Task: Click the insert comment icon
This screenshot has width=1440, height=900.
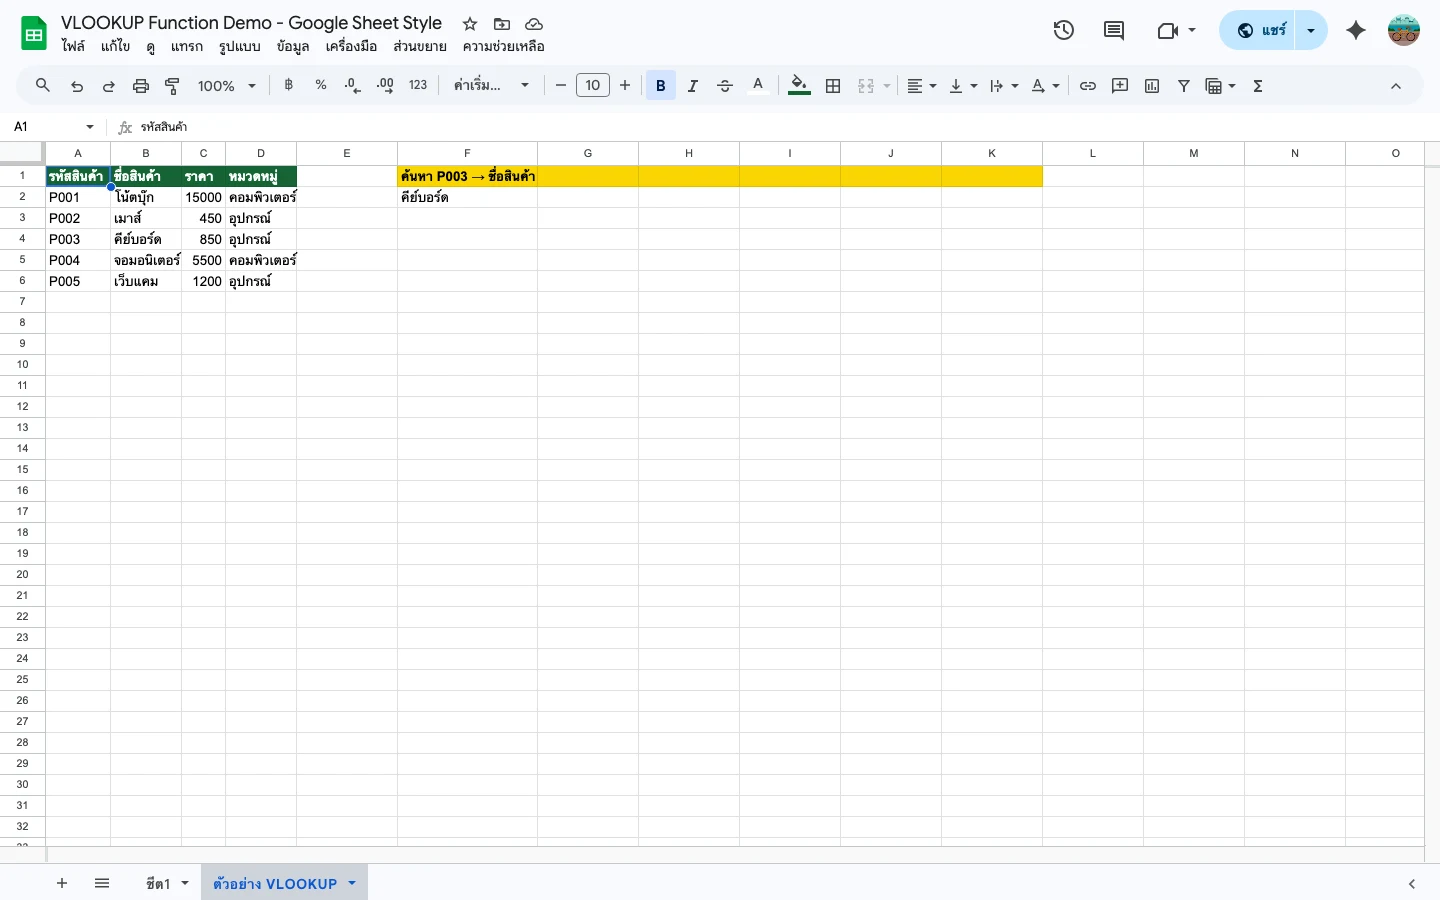Action: pyautogui.click(x=1120, y=85)
